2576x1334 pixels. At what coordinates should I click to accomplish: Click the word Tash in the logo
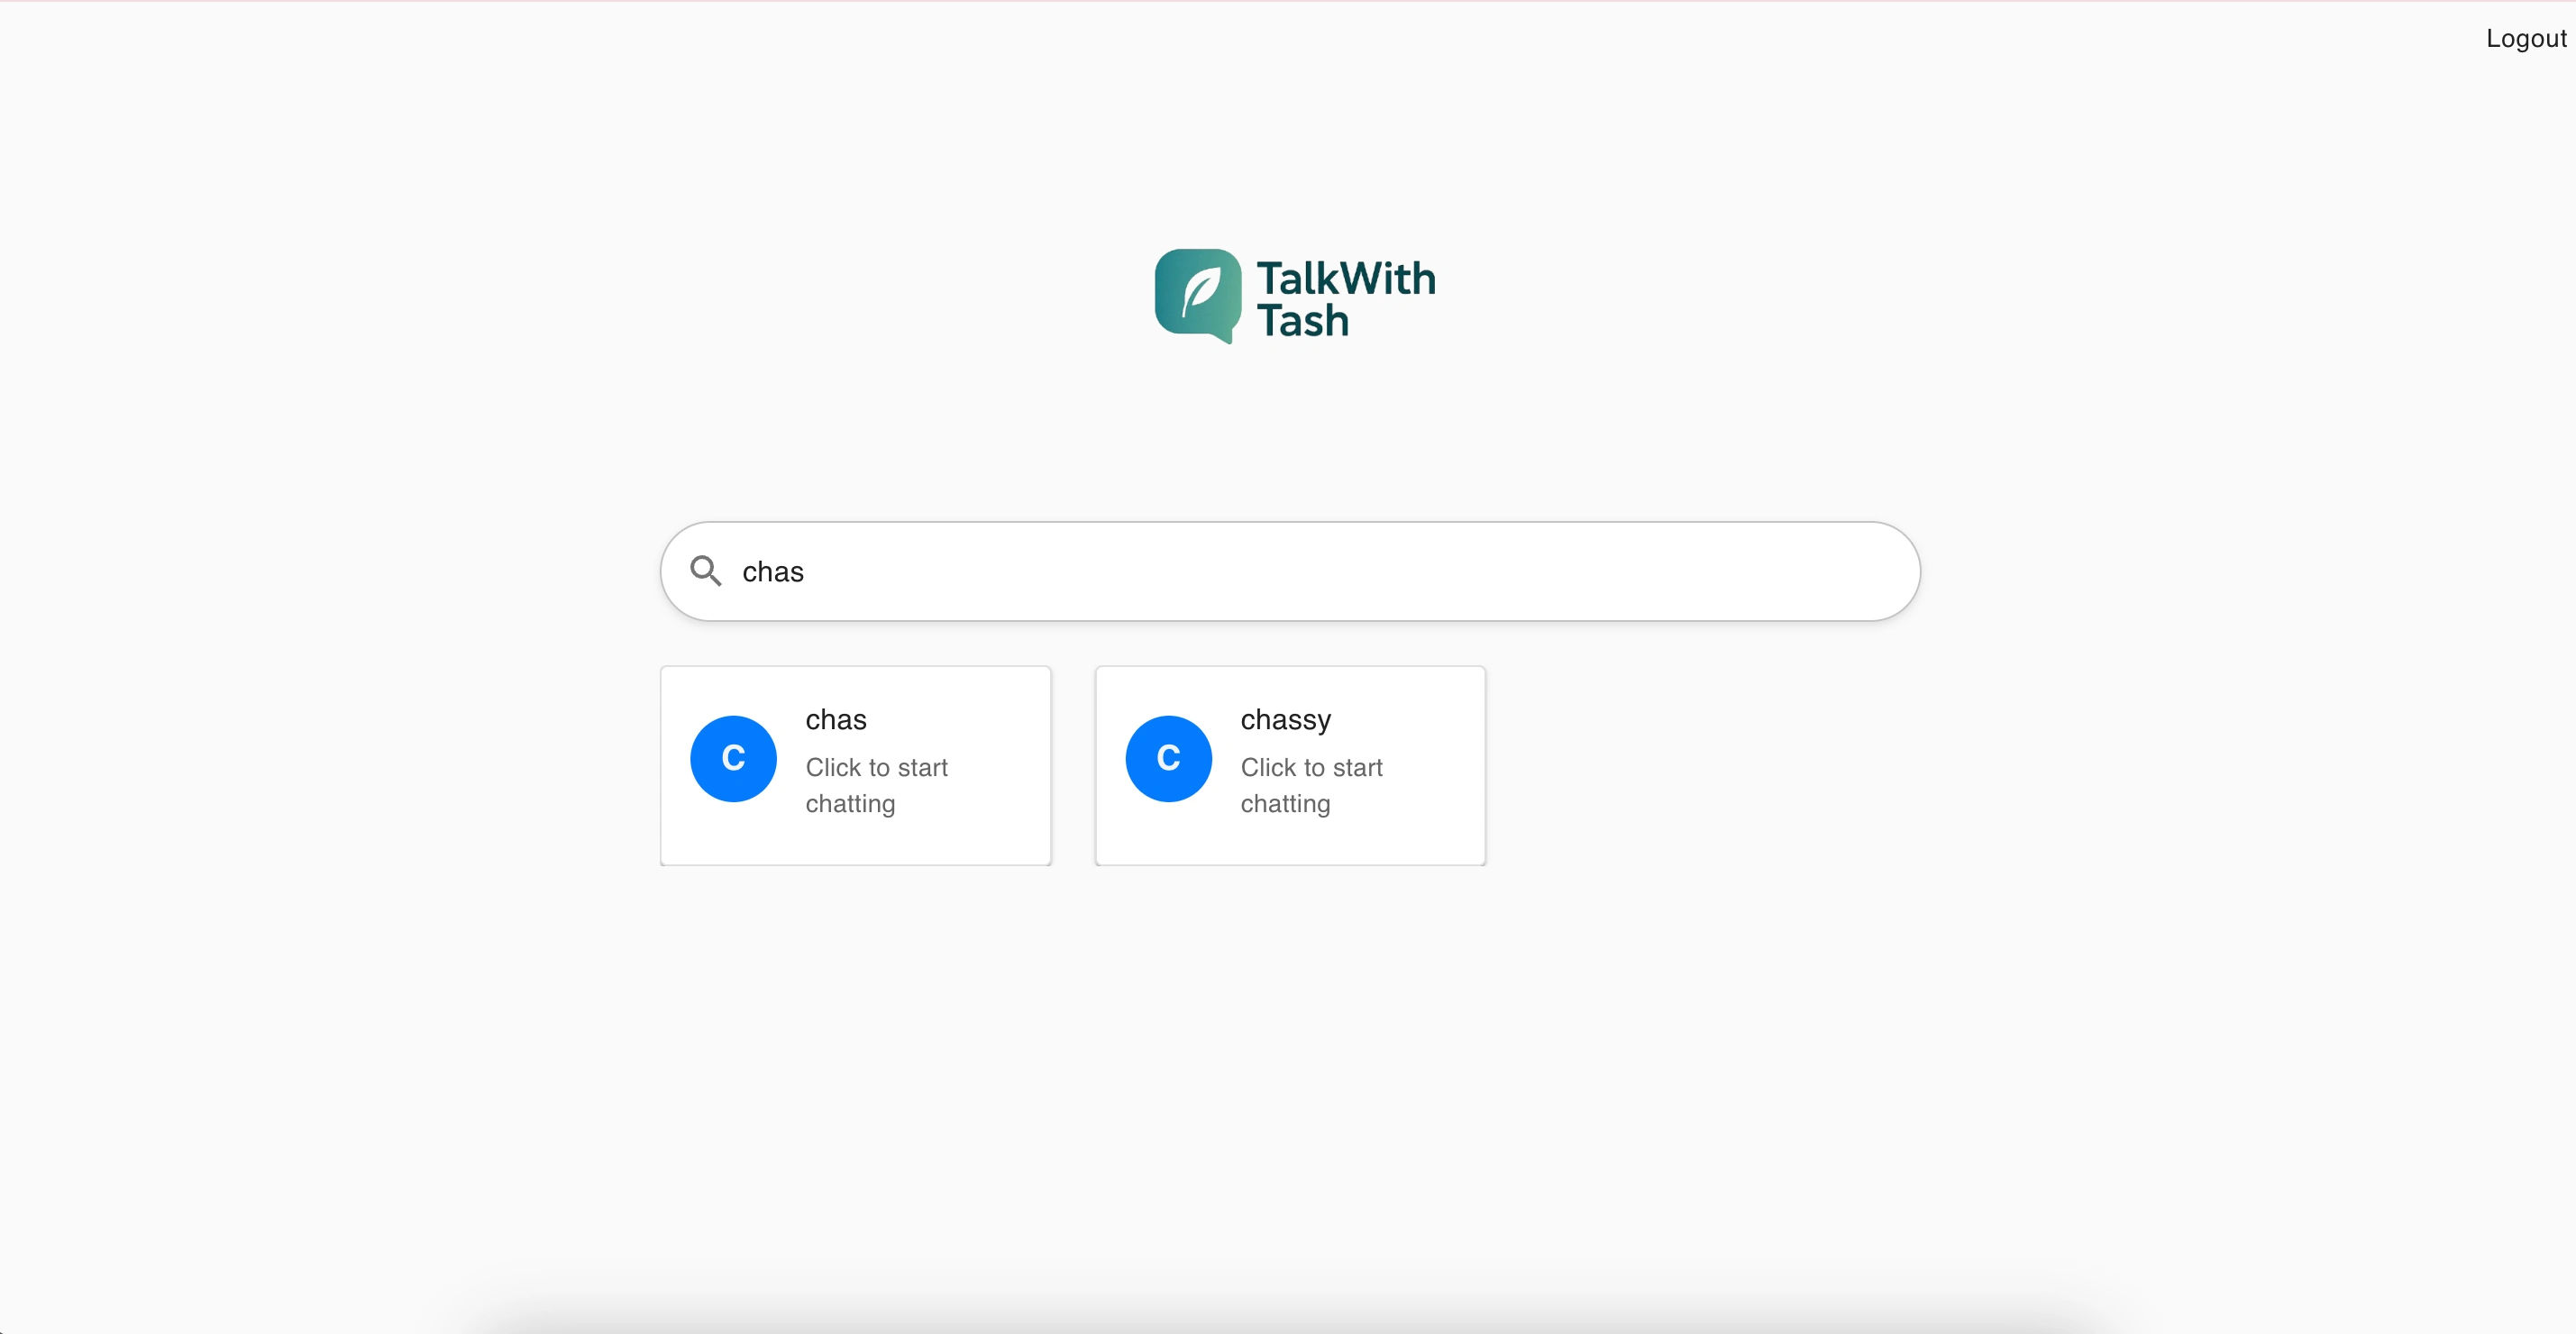click(x=1303, y=321)
